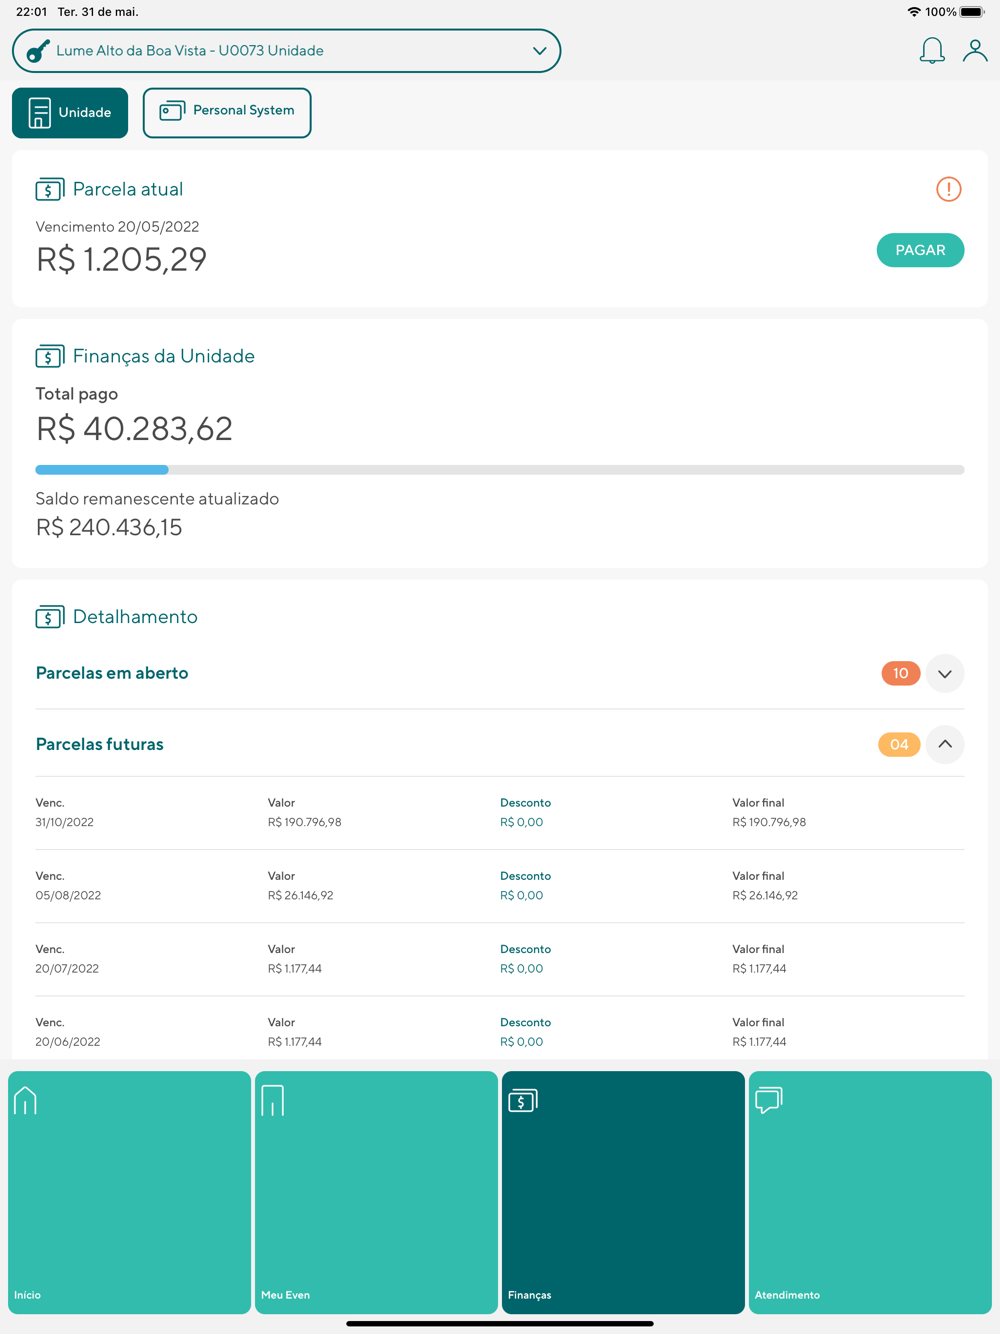The image size is (1000, 1334).
Task: Click the Valor final R$ 1.177,44 in 20/07/2022 row
Action: [759, 968]
